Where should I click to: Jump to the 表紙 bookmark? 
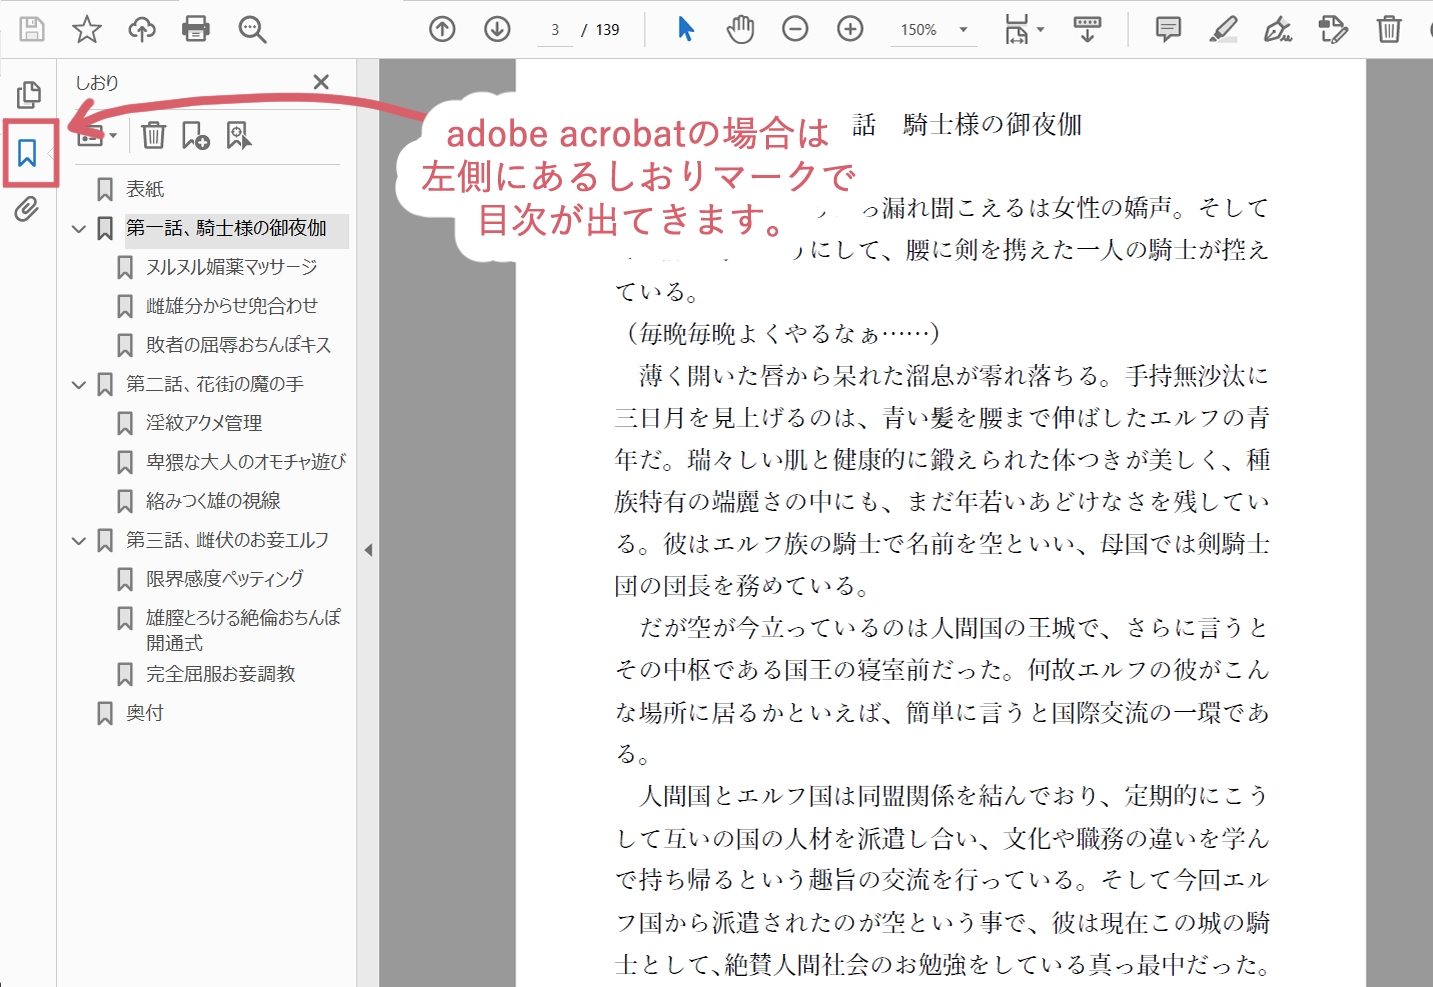tap(145, 189)
